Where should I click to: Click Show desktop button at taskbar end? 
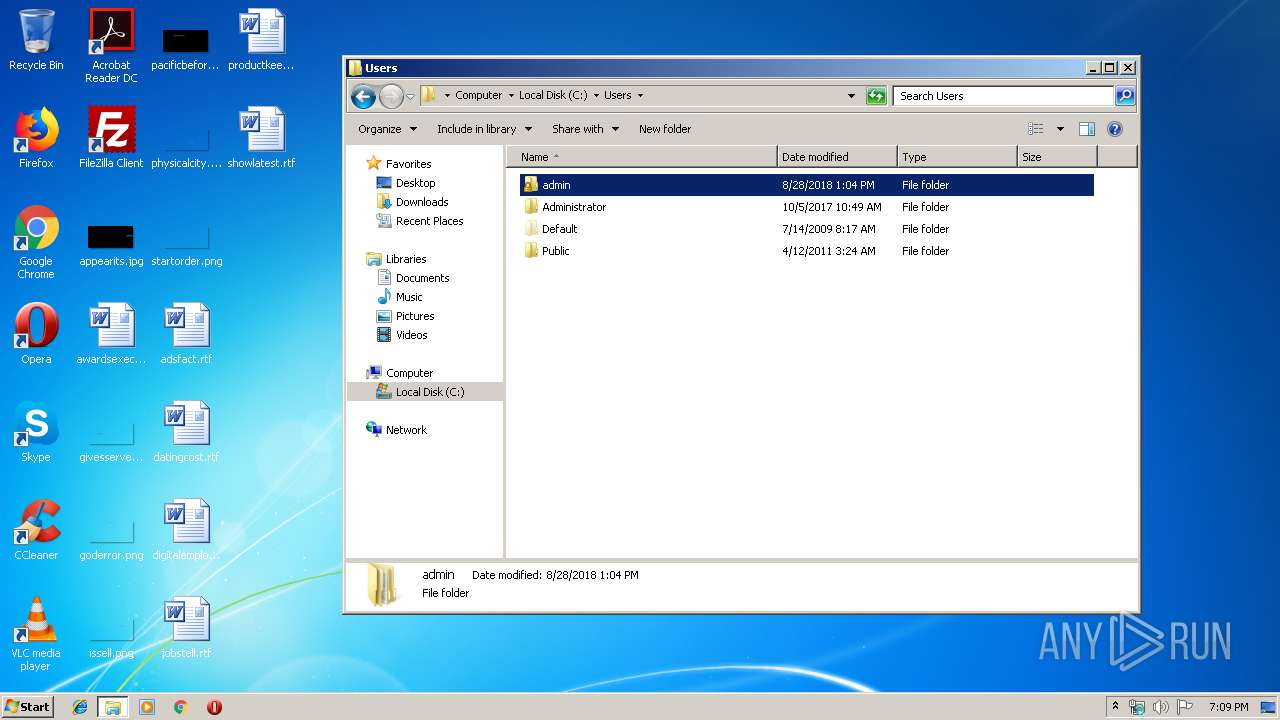coord(1268,707)
